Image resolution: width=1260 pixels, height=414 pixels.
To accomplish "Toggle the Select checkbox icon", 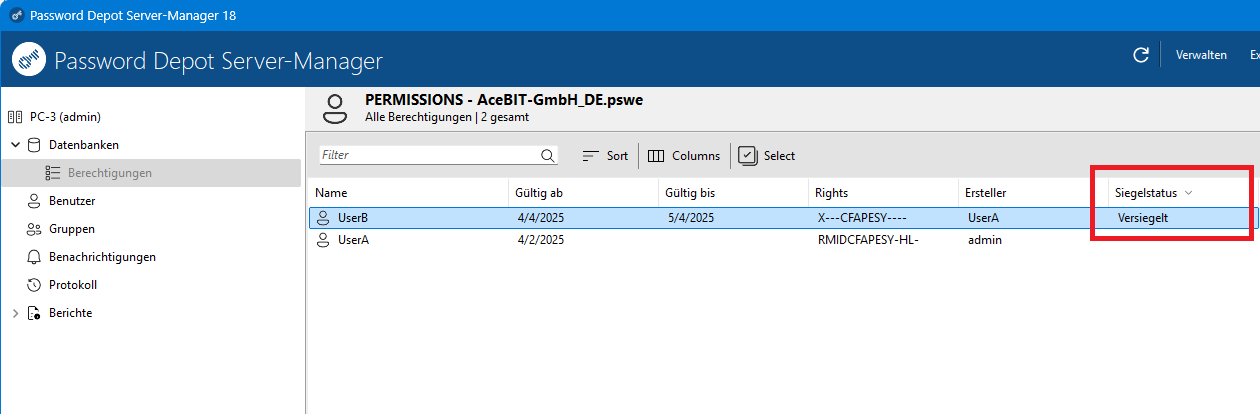I will coord(747,155).
